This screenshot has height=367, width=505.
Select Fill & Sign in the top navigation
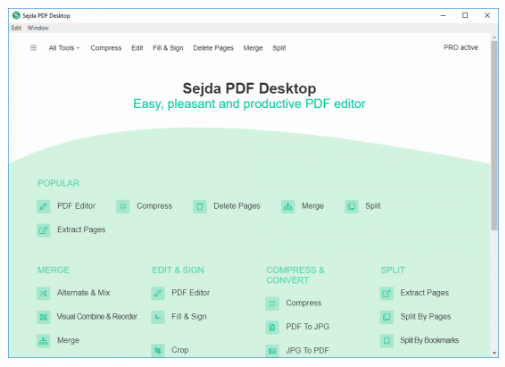coord(168,48)
